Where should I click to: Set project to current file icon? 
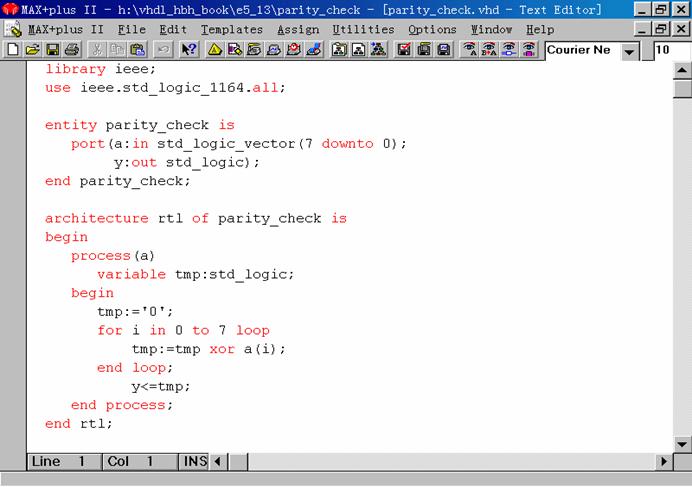coord(378,49)
